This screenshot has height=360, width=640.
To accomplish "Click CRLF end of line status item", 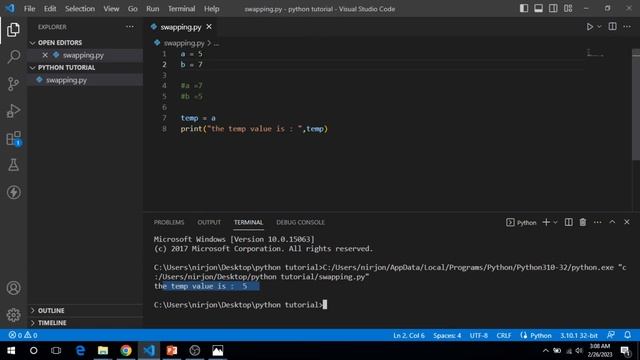I will 504,336.
